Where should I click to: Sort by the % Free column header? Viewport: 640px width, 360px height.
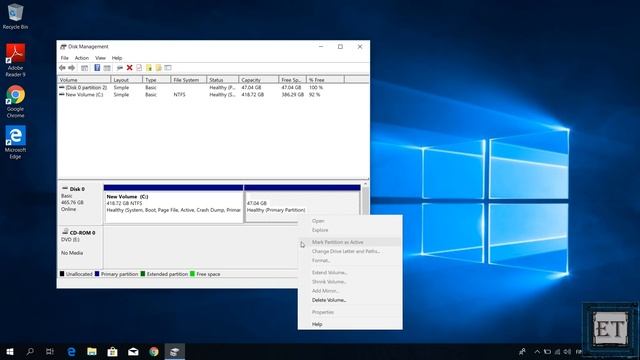[x=325, y=80]
